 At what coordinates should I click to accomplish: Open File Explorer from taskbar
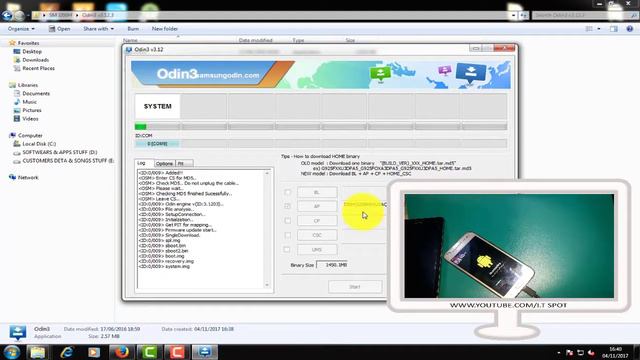tap(38, 352)
